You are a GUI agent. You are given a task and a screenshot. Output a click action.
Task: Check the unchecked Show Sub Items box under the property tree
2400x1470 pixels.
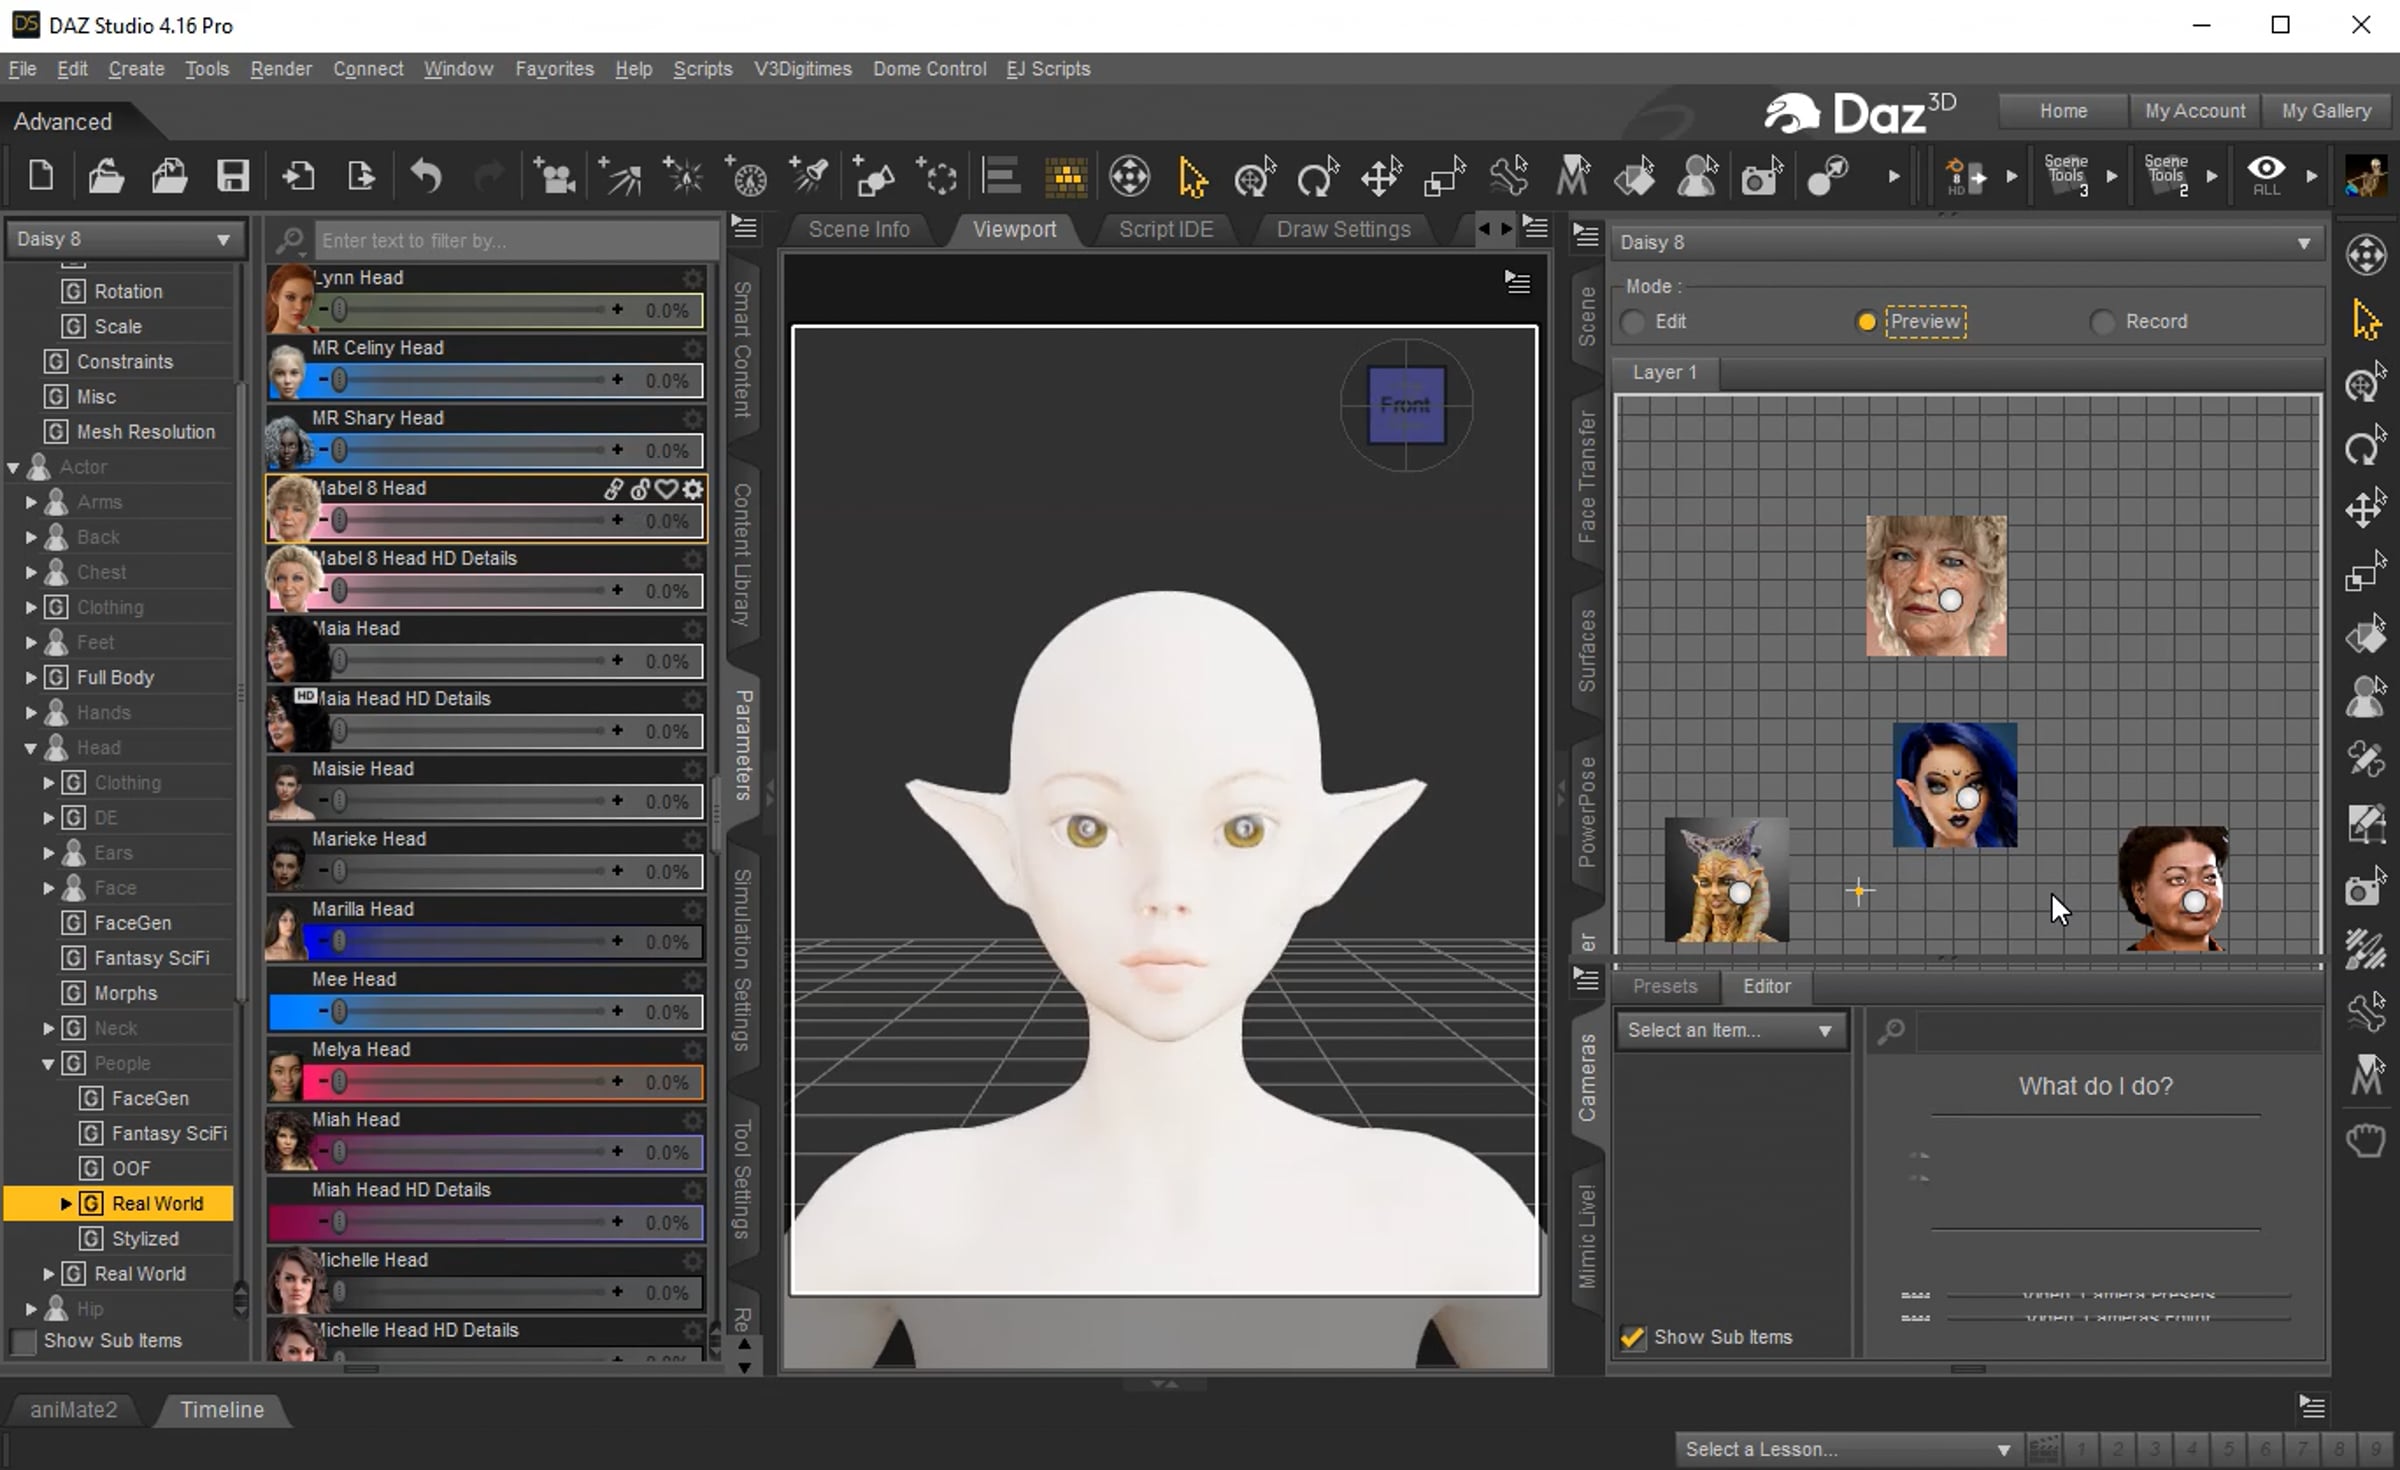(22, 1341)
